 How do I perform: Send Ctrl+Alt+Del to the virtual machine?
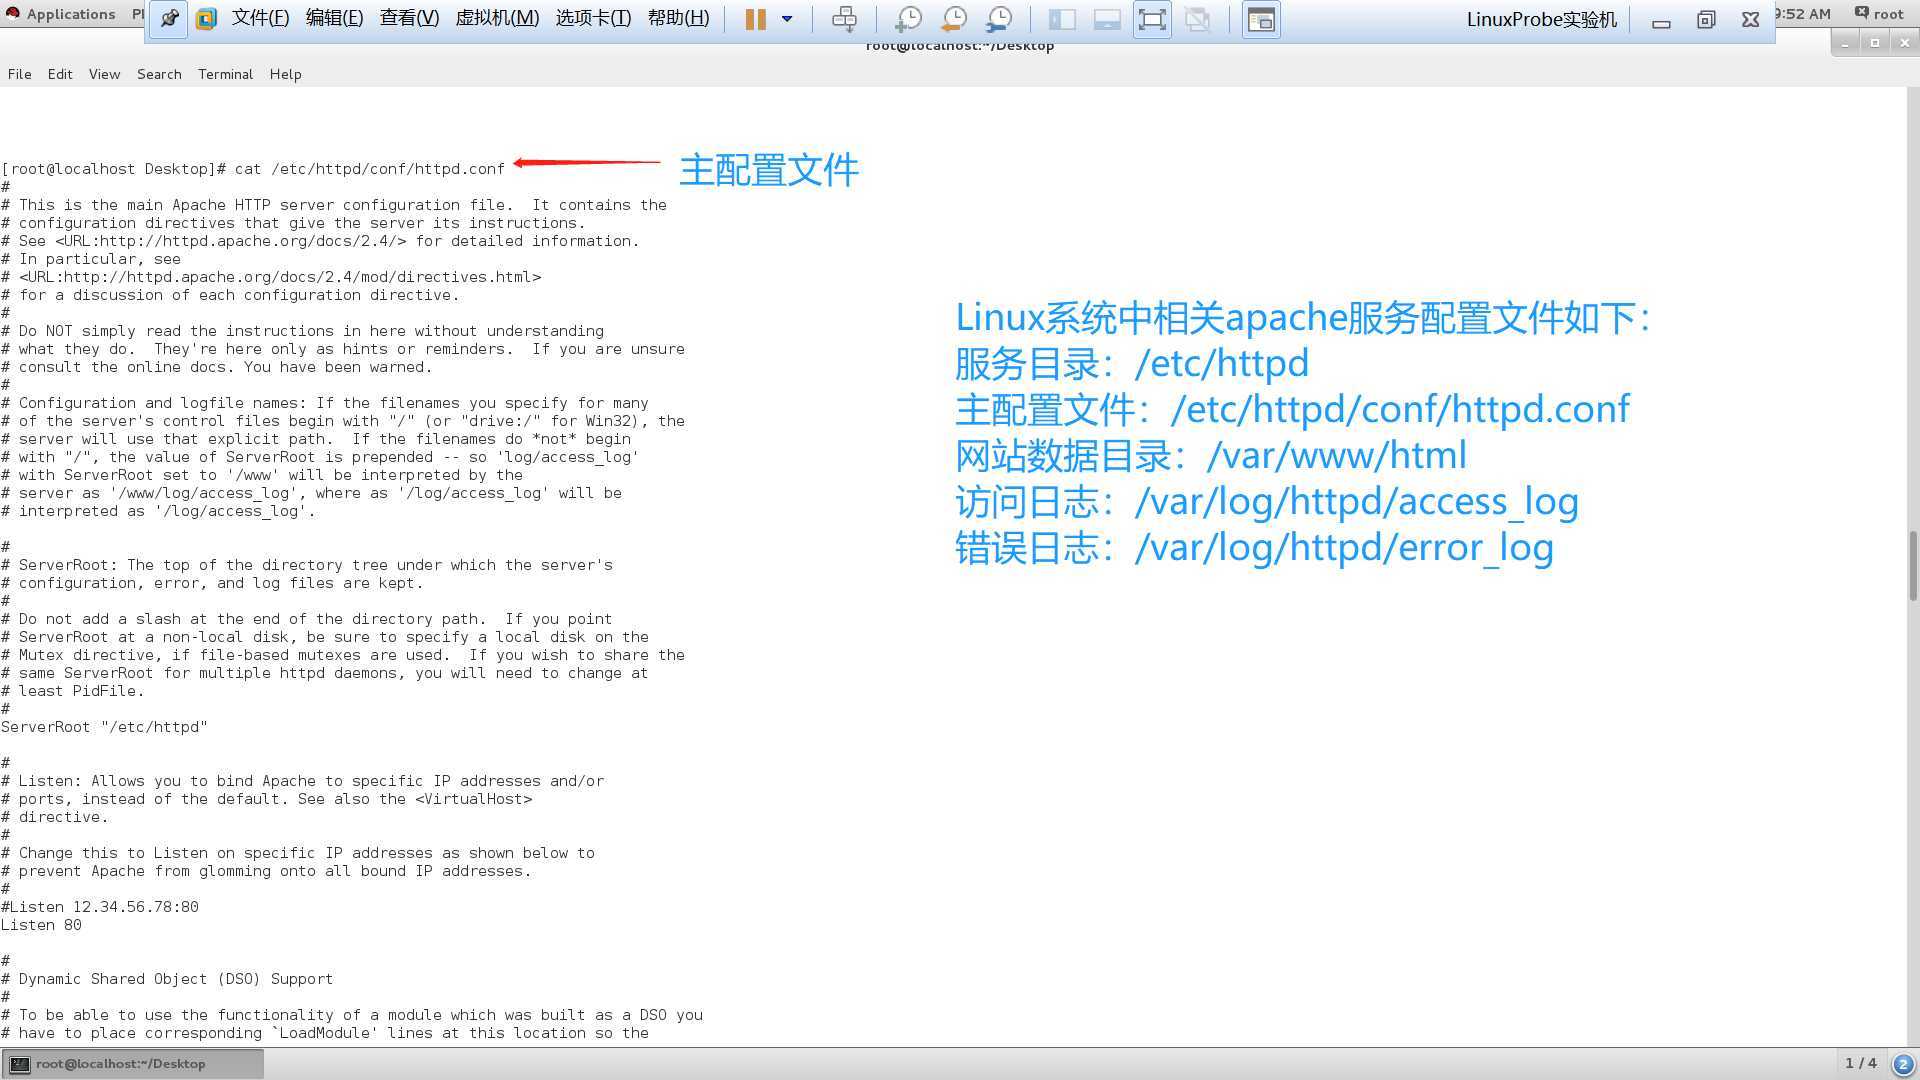[x=844, y=19]
